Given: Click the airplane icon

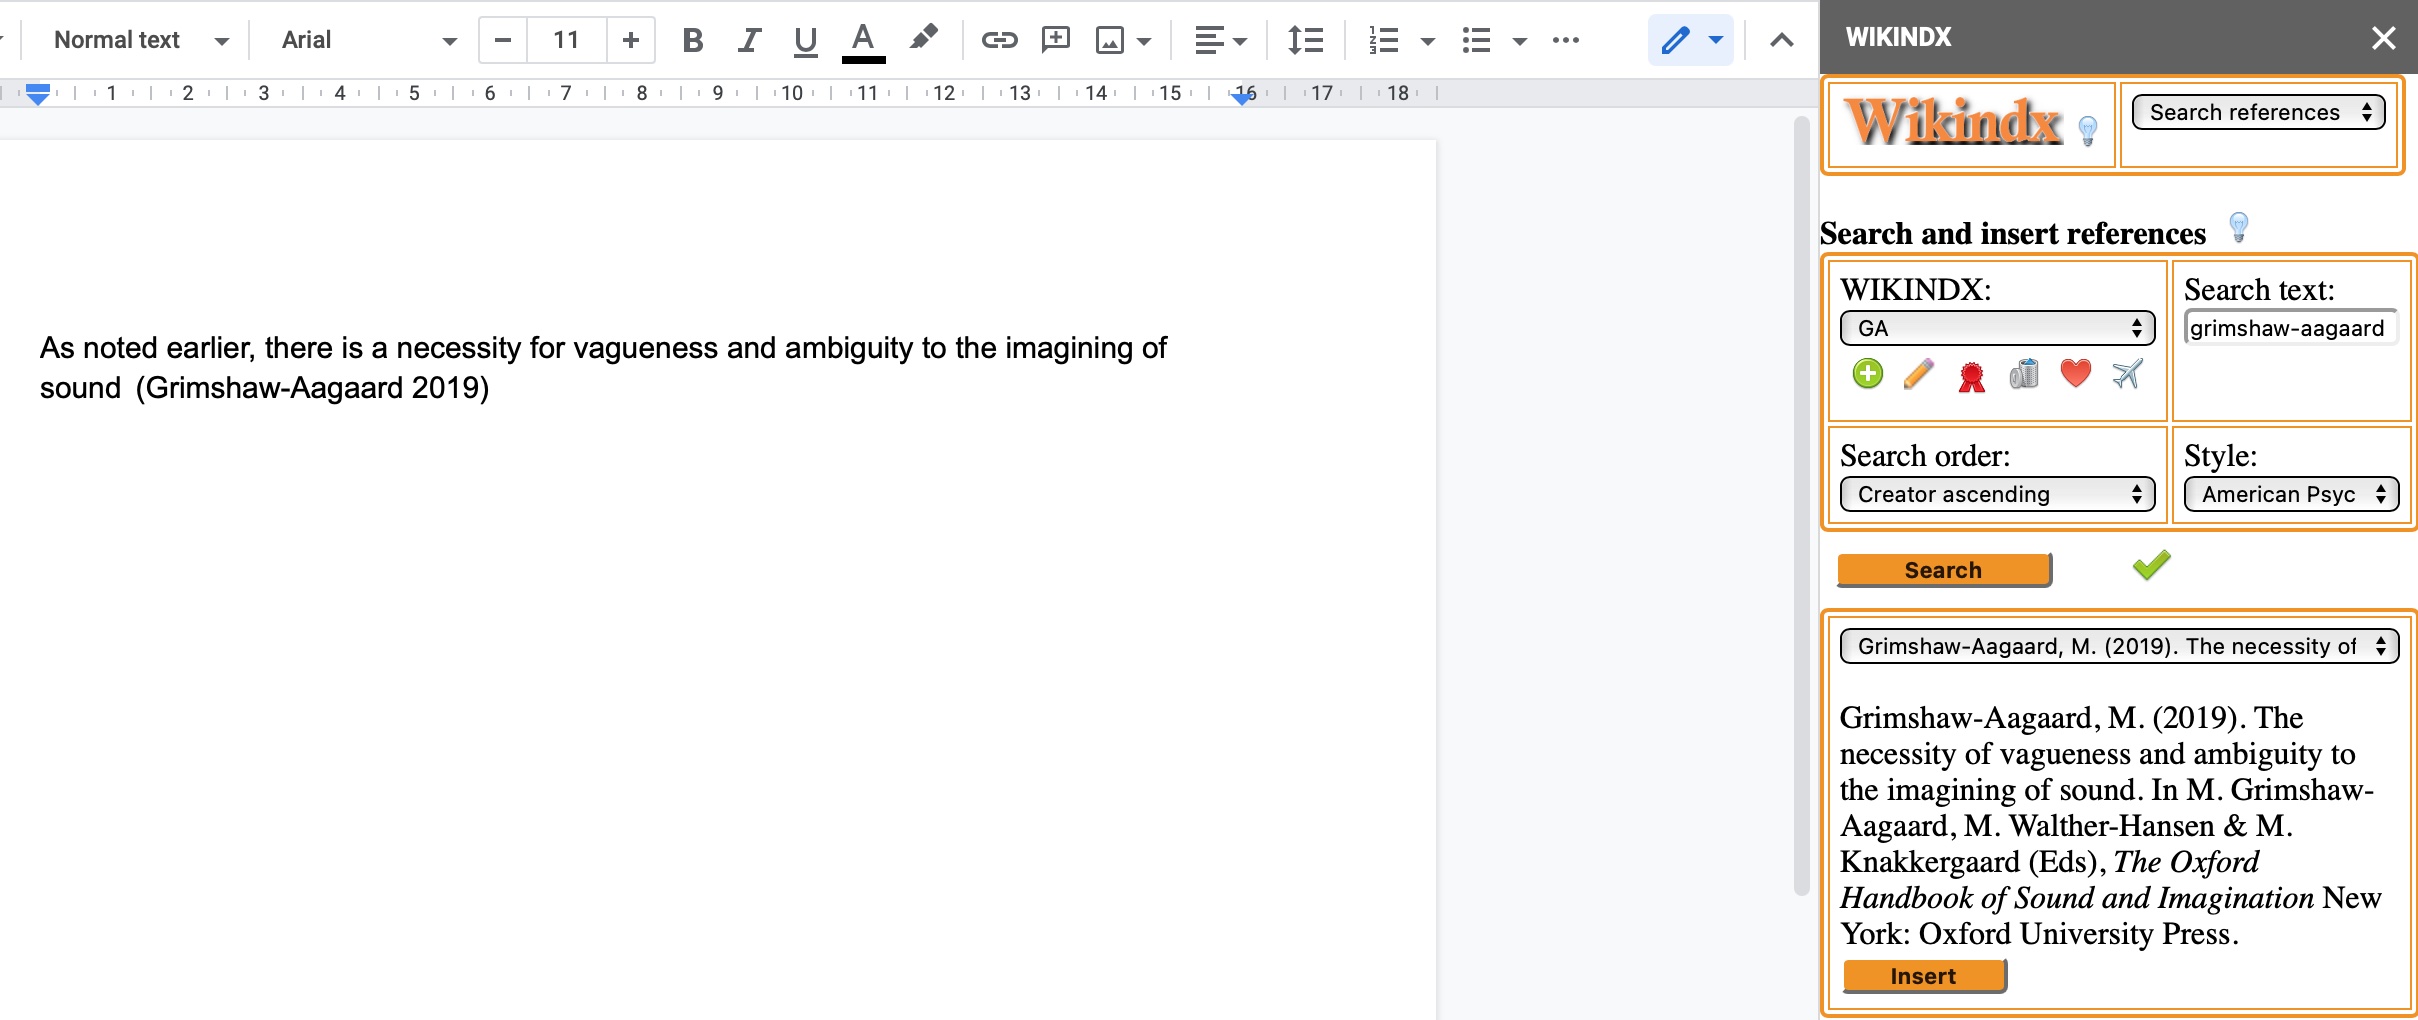Looking at the screenshot, I should 2127,374.
